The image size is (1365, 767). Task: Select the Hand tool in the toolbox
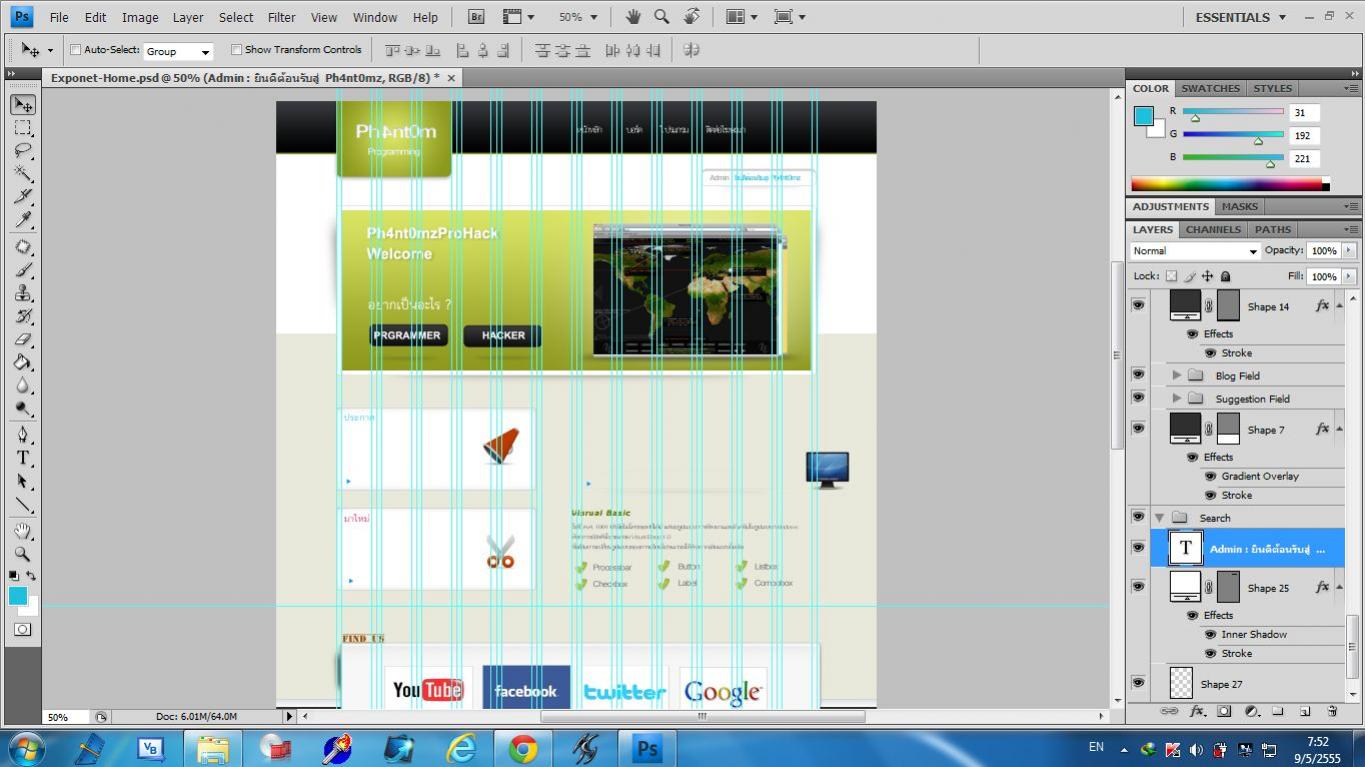[x=22, y=531]
